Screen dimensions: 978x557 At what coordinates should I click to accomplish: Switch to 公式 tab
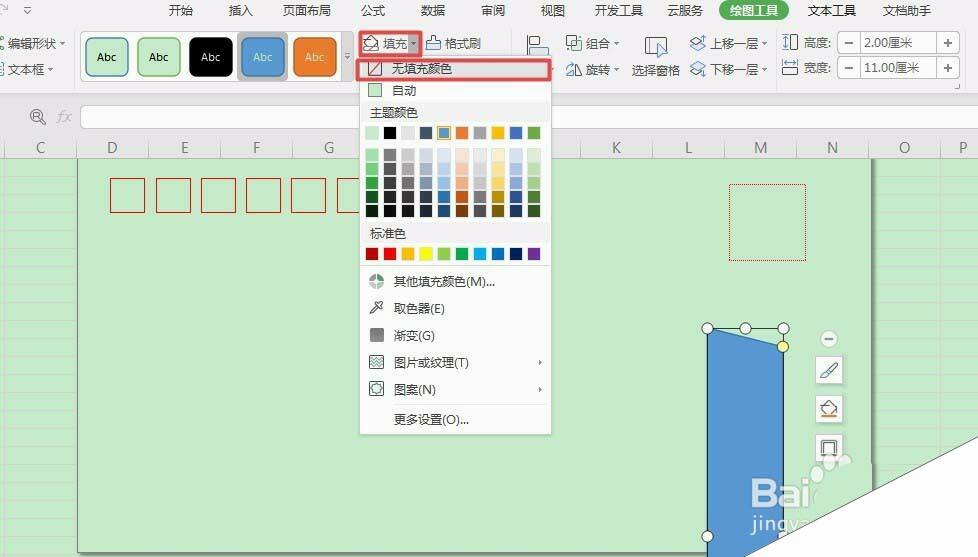[x=373, y=11]
